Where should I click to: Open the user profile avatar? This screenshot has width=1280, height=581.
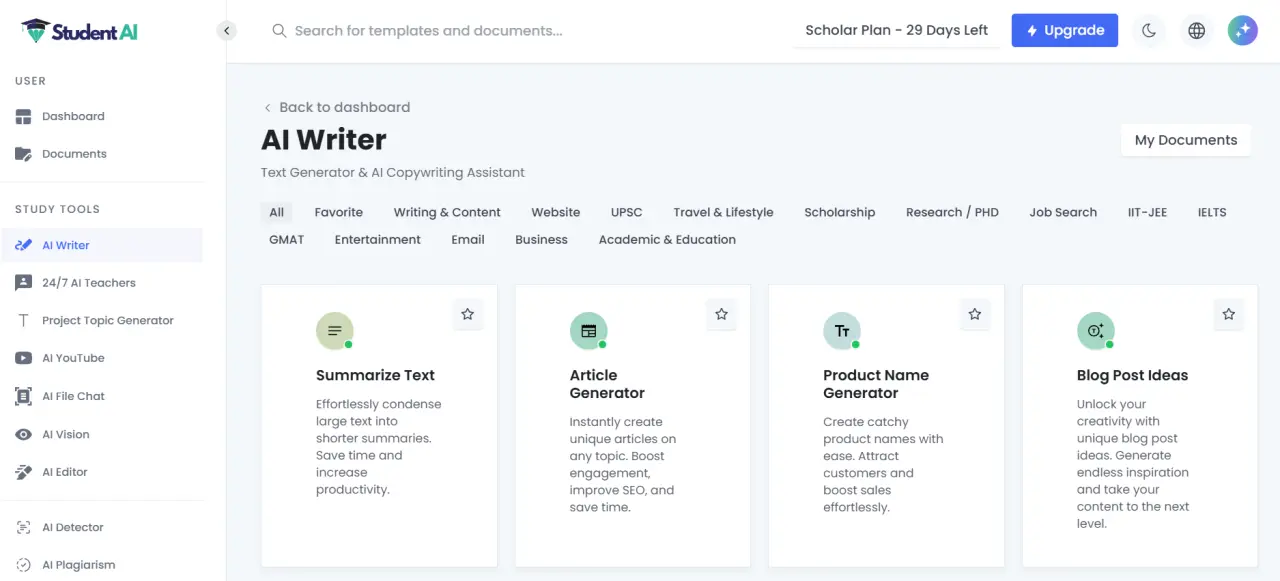1243,30
